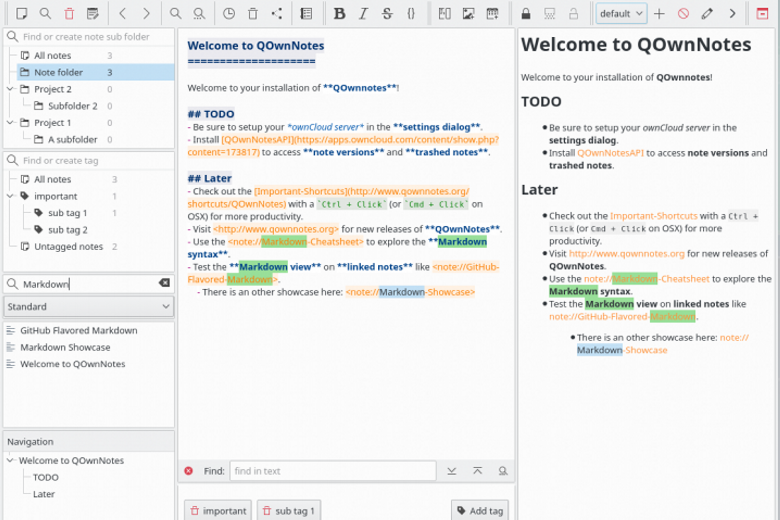
Task: Create a new note from the toolbar
Action: coord(21,13)
